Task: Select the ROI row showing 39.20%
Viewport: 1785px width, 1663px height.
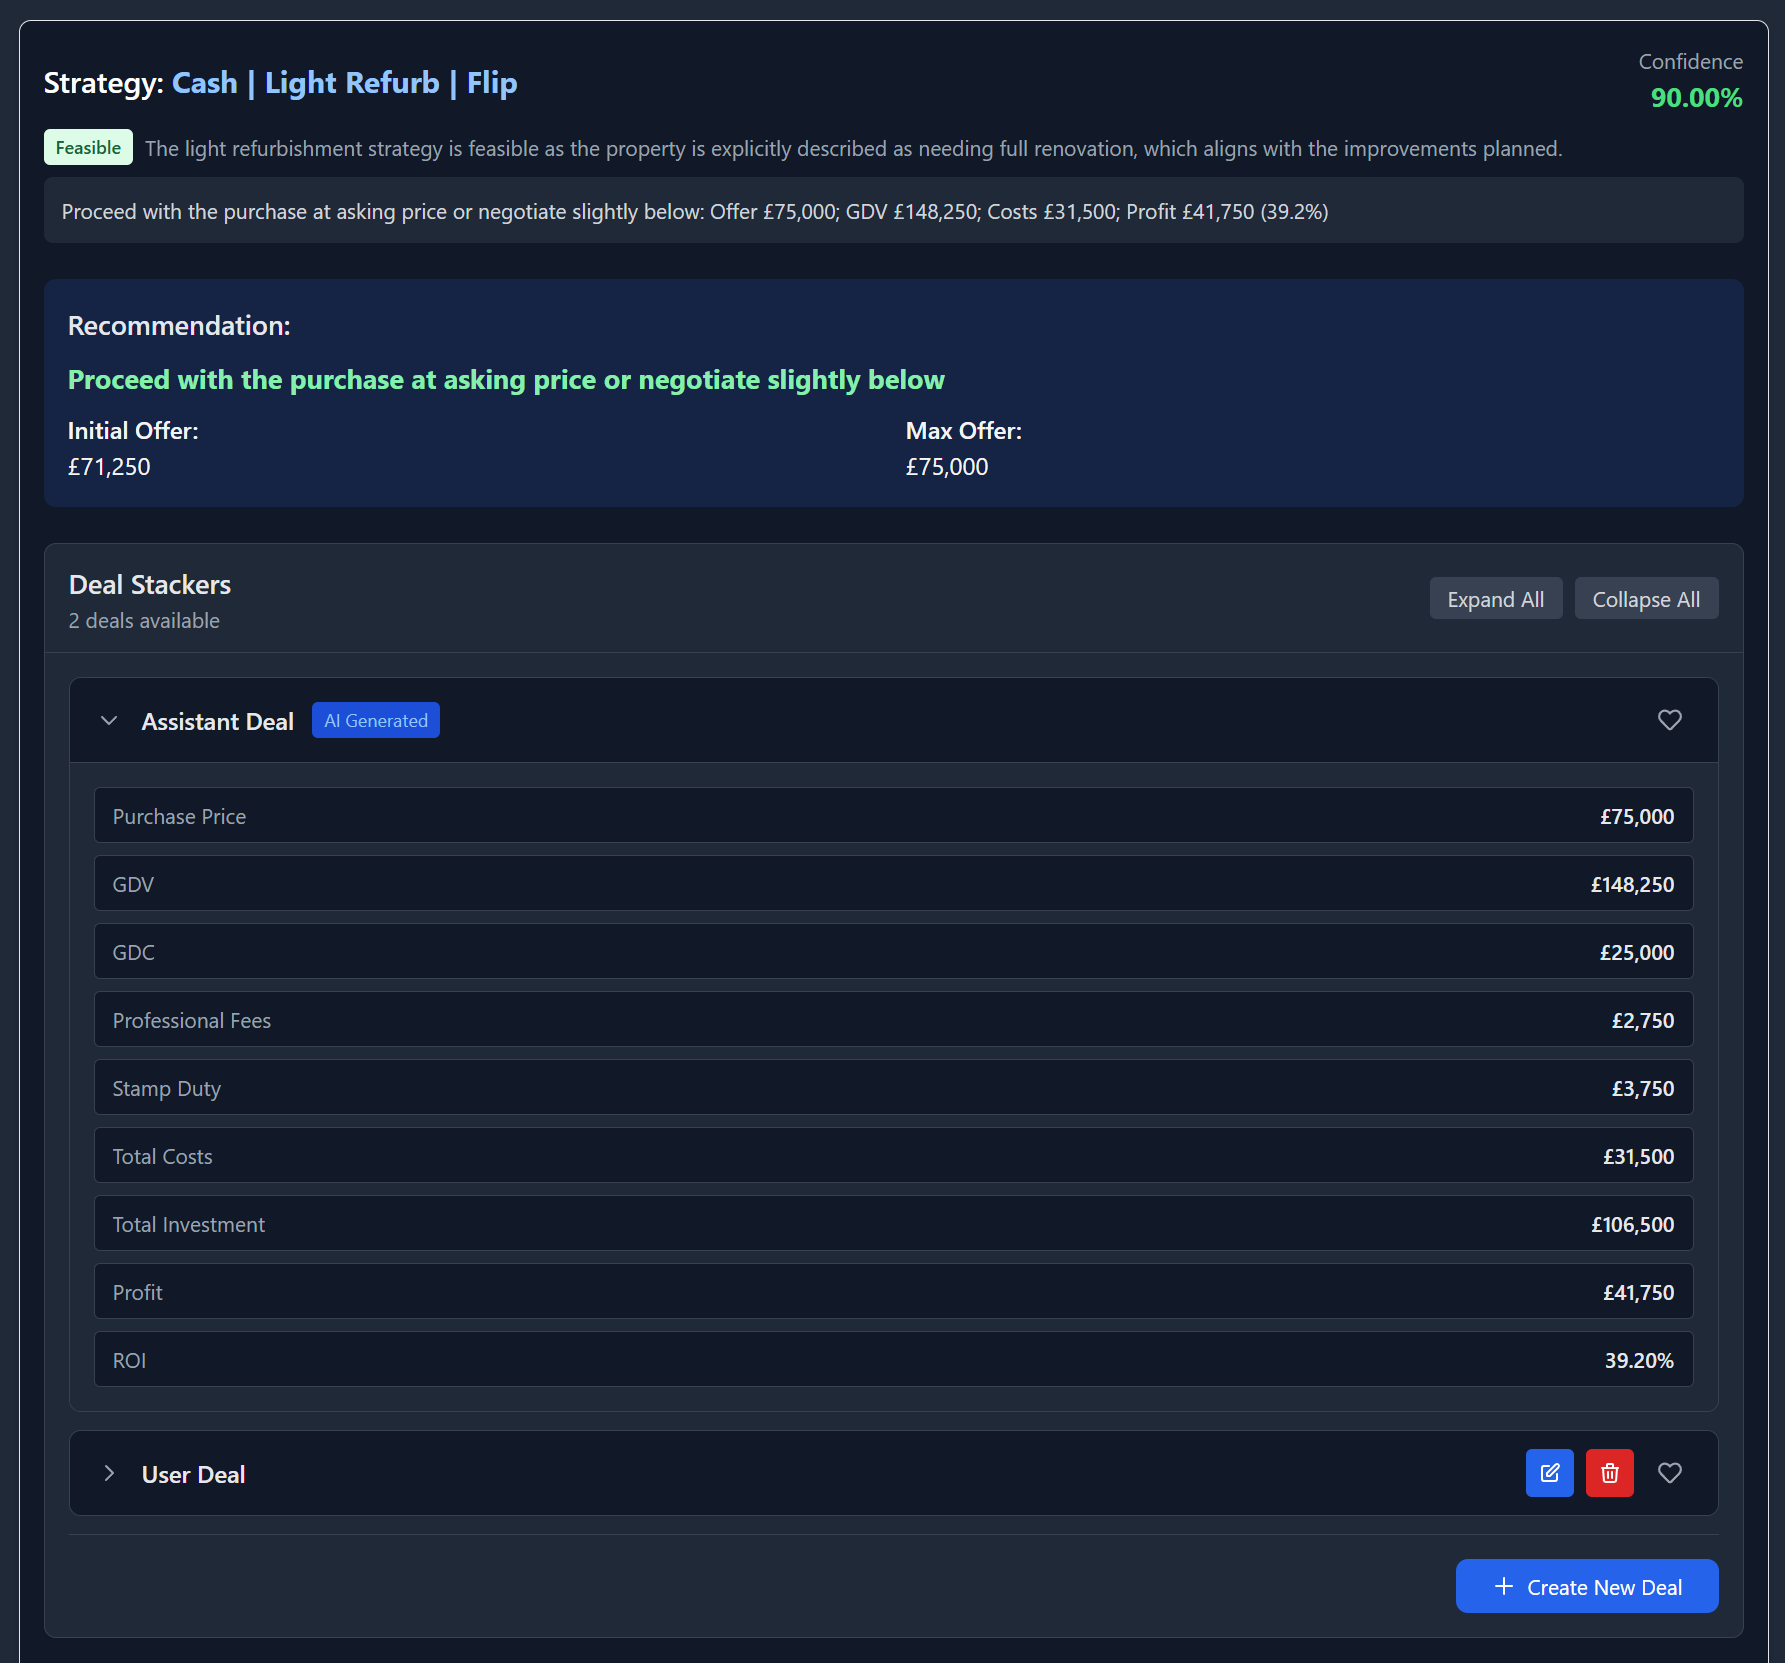Action: tap(893, 1359)
